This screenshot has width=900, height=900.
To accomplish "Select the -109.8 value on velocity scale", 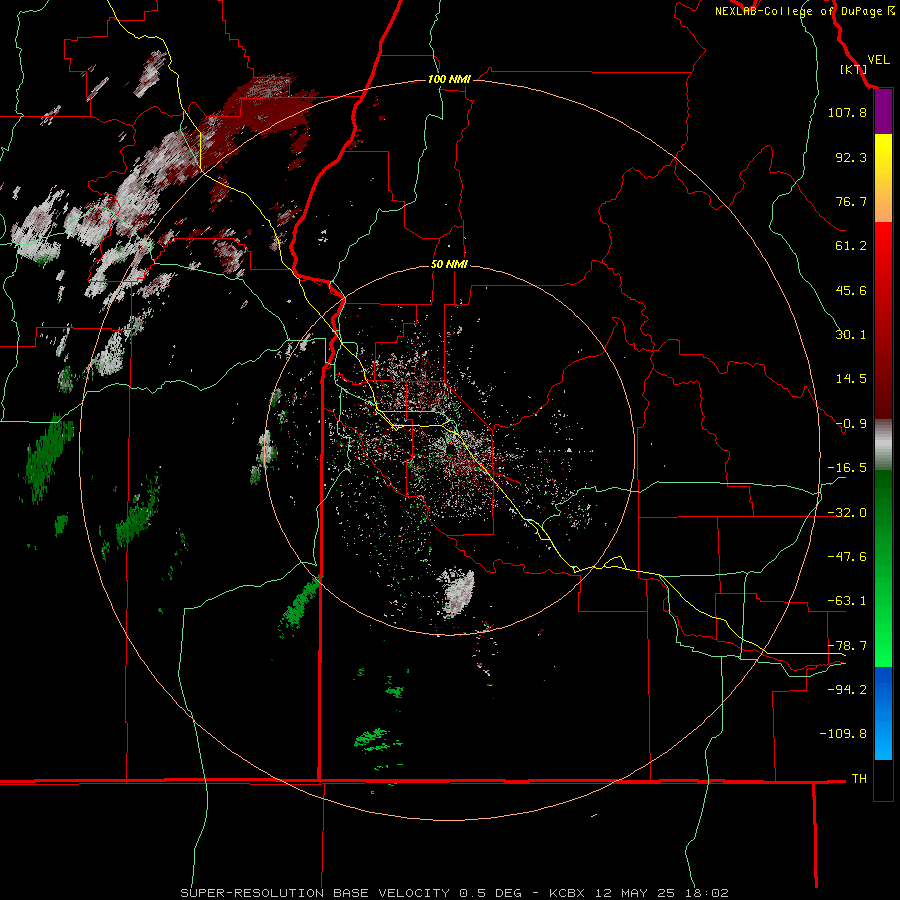I will (x=843, y=734).
